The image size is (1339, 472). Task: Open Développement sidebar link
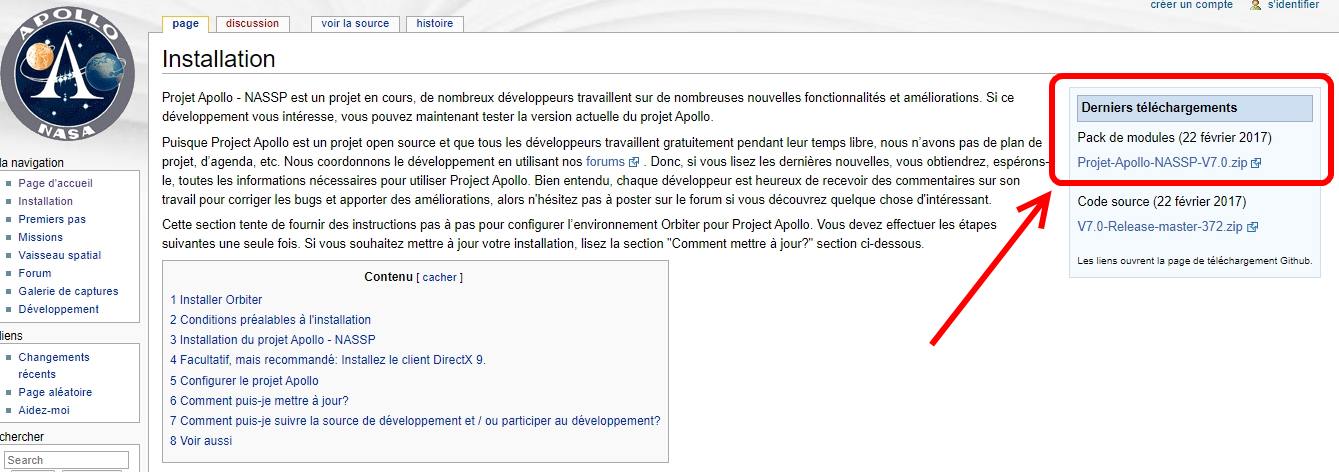pos(58,309)
